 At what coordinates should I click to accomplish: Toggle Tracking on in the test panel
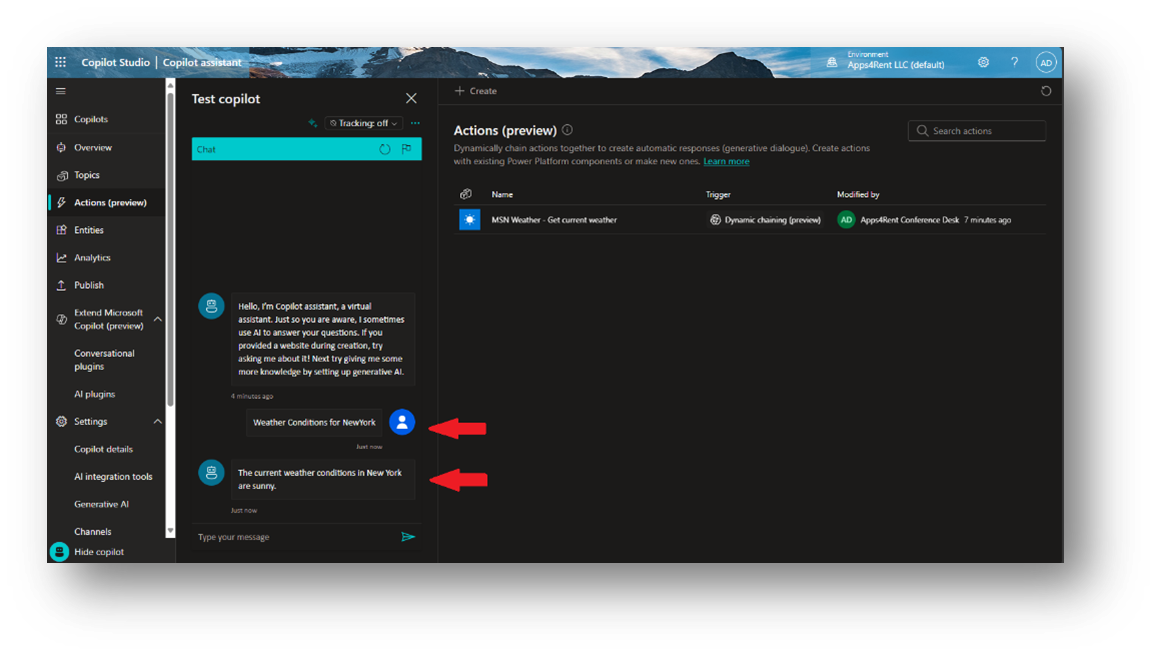363,122
